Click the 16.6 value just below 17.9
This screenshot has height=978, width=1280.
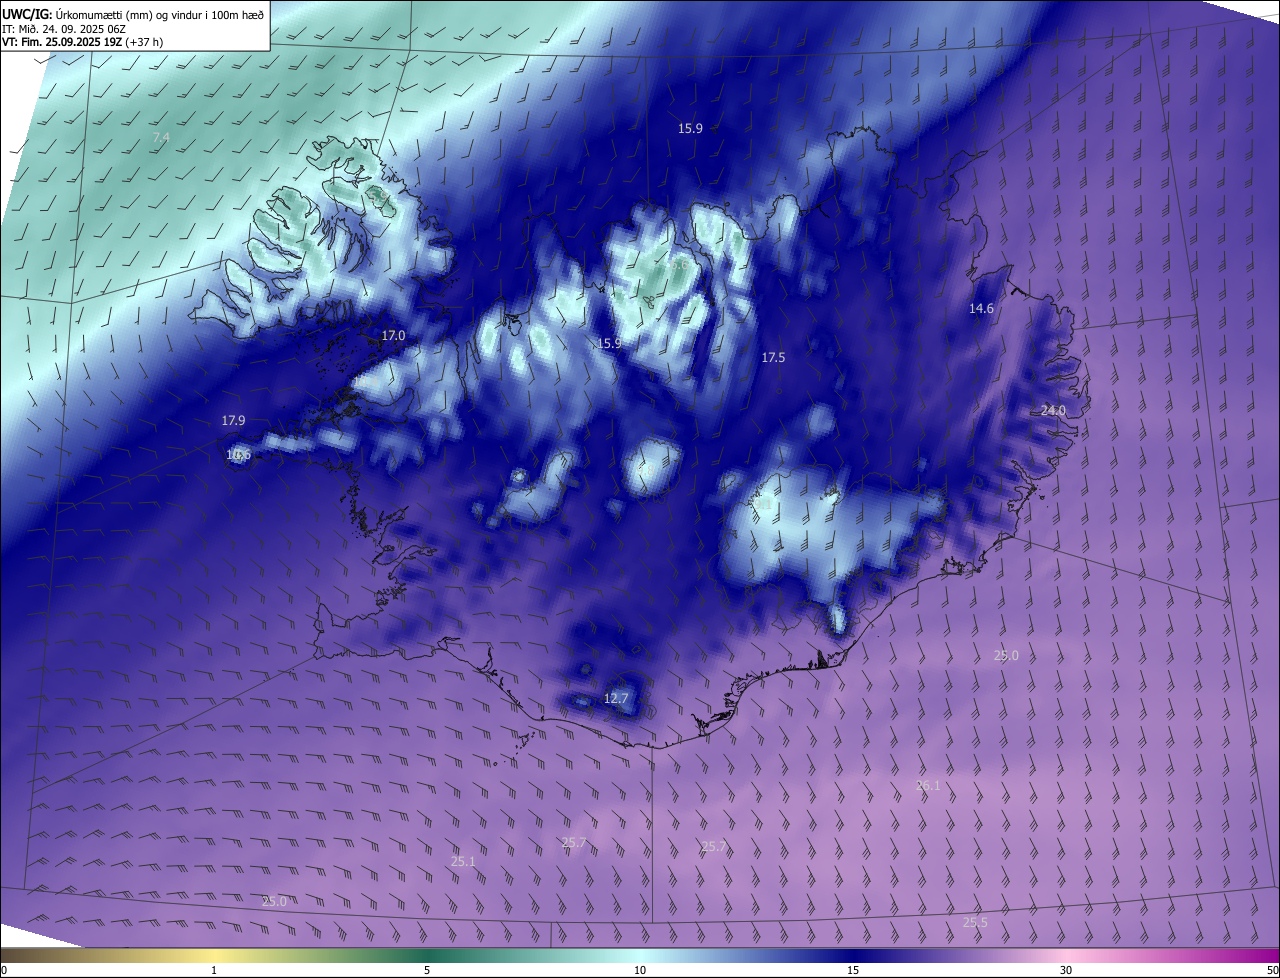pyautogui.click(x=238, y=455)
